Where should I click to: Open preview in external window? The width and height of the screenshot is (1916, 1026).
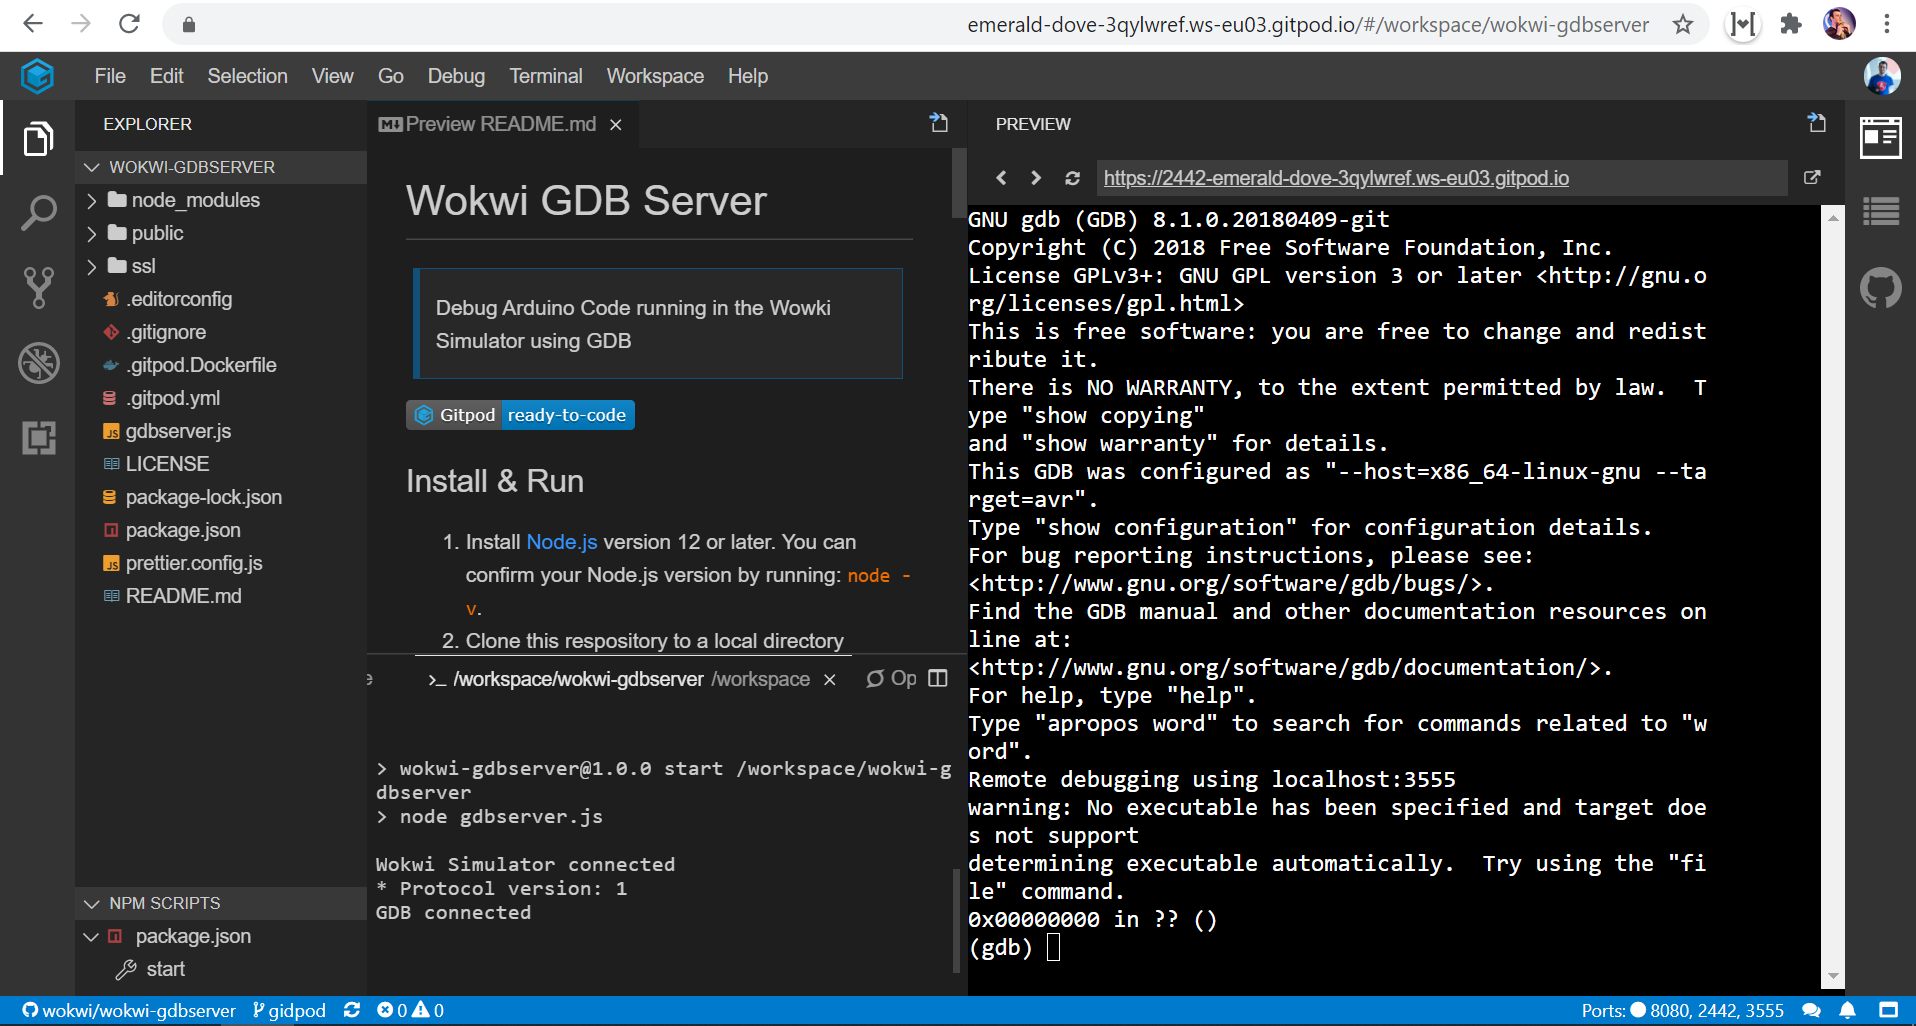click(1811, 177)
